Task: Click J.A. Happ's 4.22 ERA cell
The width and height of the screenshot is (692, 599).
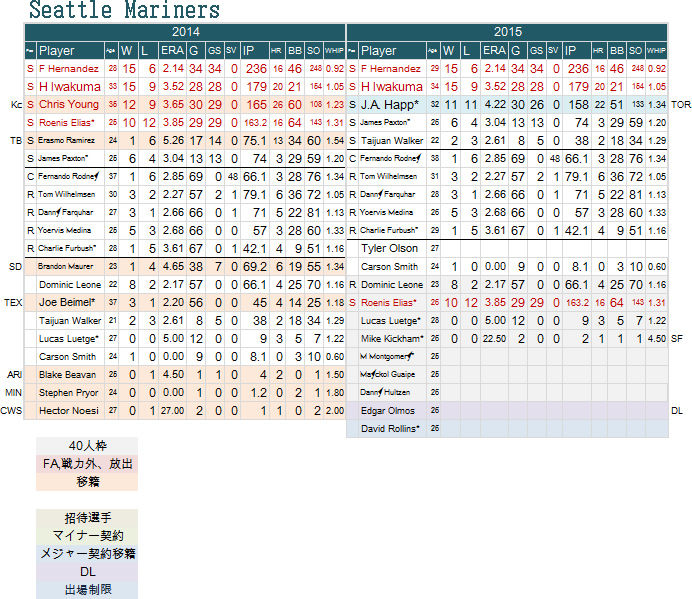Action: coord(494,105)
